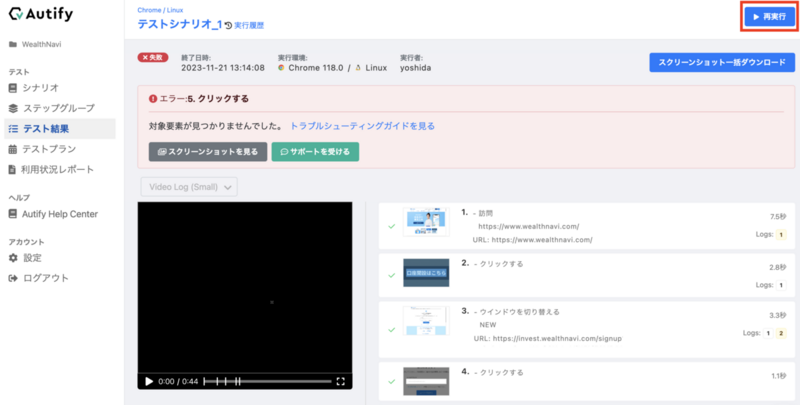The image size is (800, 405).
Task: Open Autify Help Center link
Action: (x=53, y=214)
